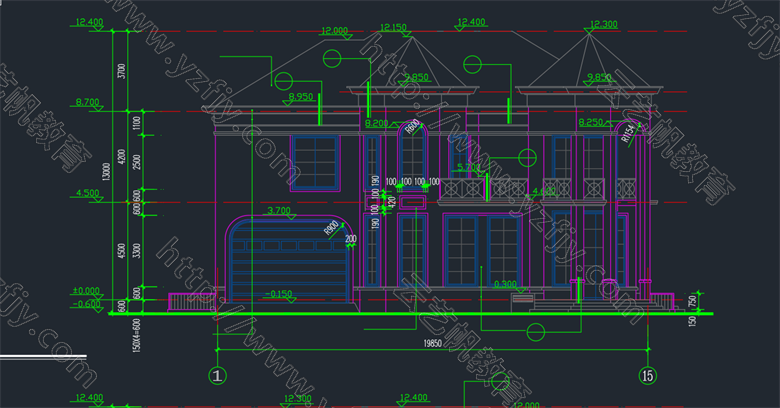This screenshot has width=780, height=408.
Task: Select the 3300 dimension text
Action: click(136, 250)
